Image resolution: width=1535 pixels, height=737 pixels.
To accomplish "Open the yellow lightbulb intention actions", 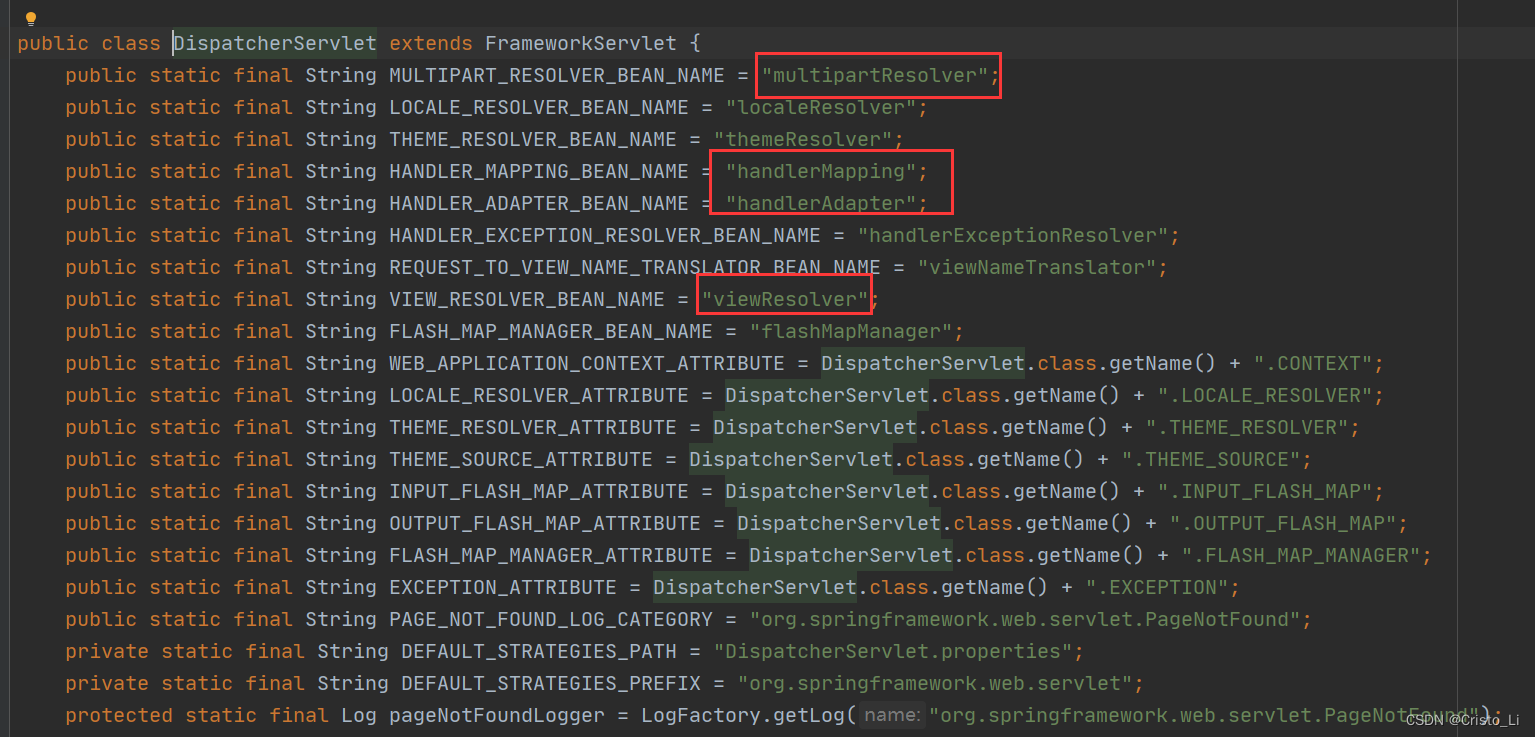I will pyautogui.click(x=30, y=18).
